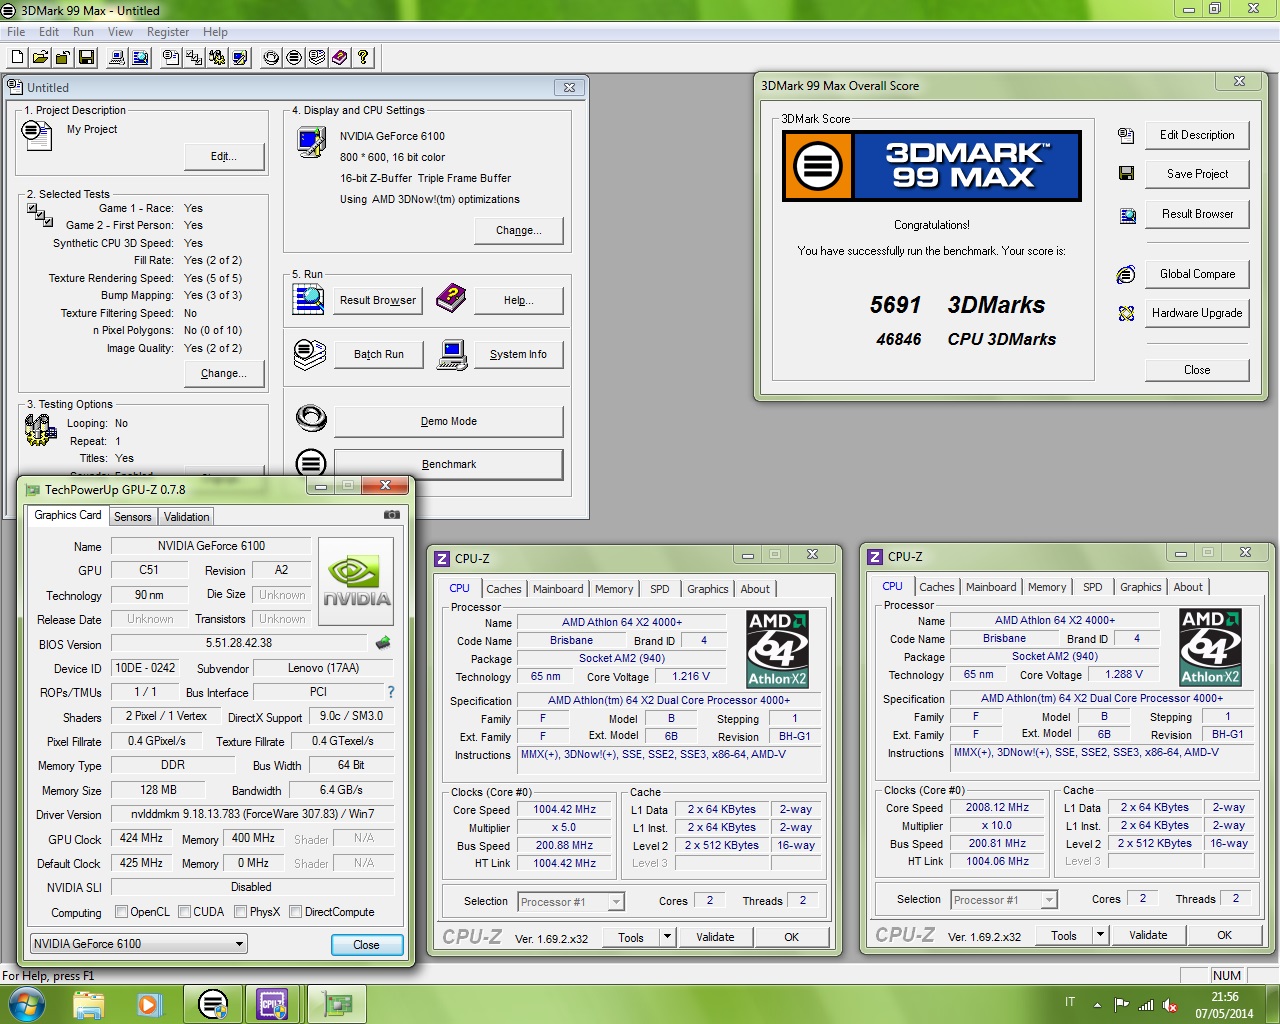The height and width of the screenshot is (1024, 1280).
Task: Click the Specification field in right CPU-Z
Action: click(x=1101, y=699)
